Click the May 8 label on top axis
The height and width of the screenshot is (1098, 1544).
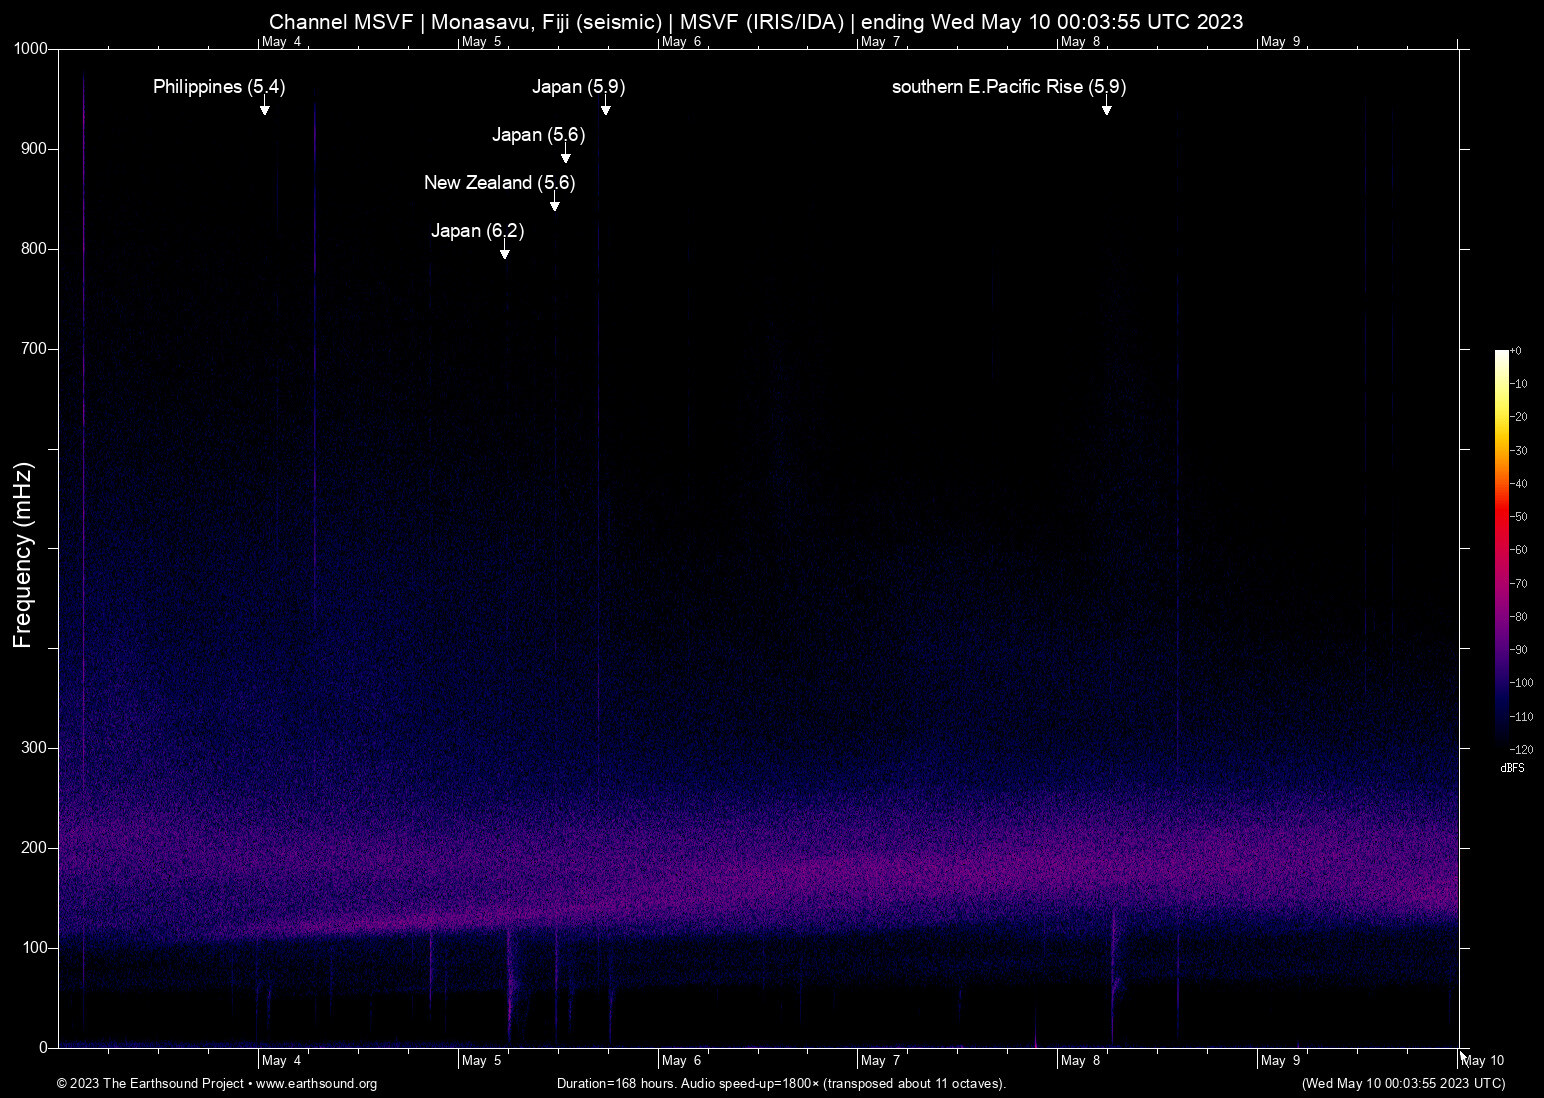1081,42
